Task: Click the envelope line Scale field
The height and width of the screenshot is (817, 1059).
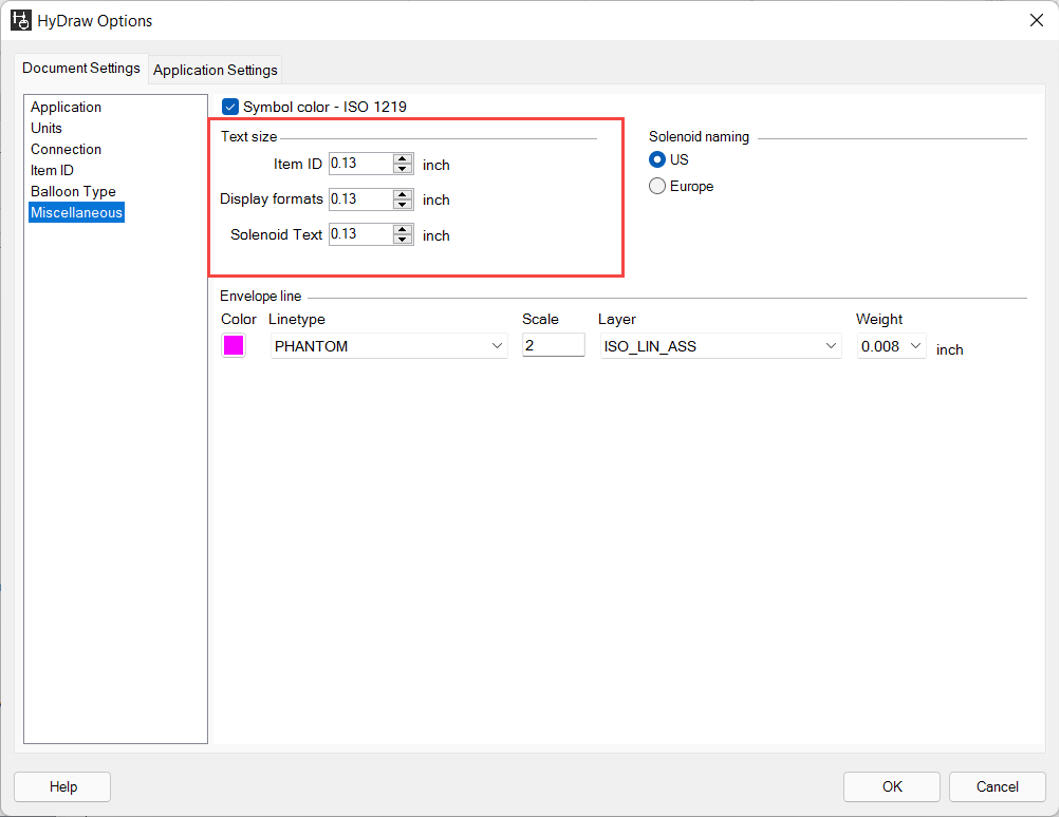Action: point(553,345)
